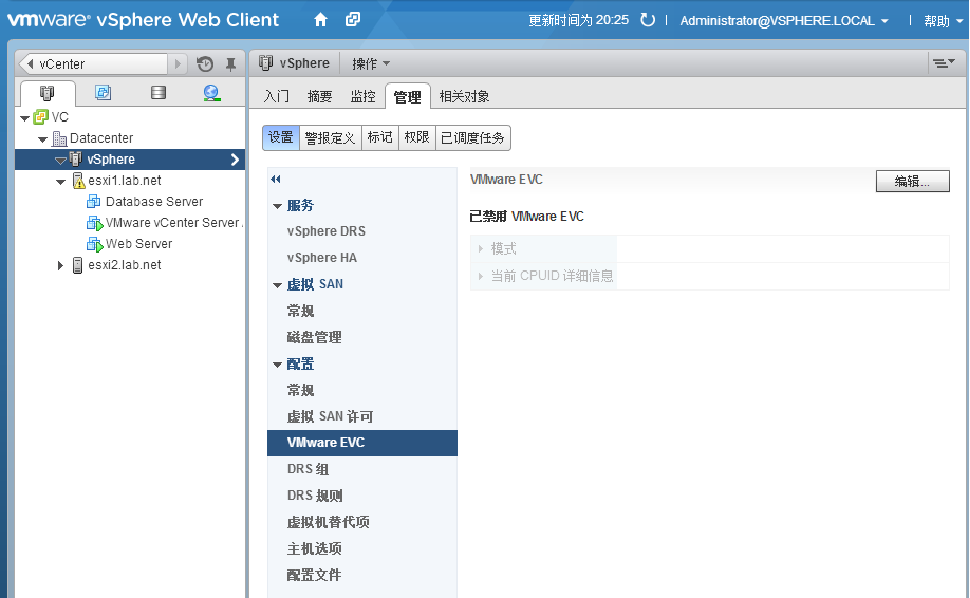
Task: Select Database Server in the inventory tree
Action: click(154, 202)
